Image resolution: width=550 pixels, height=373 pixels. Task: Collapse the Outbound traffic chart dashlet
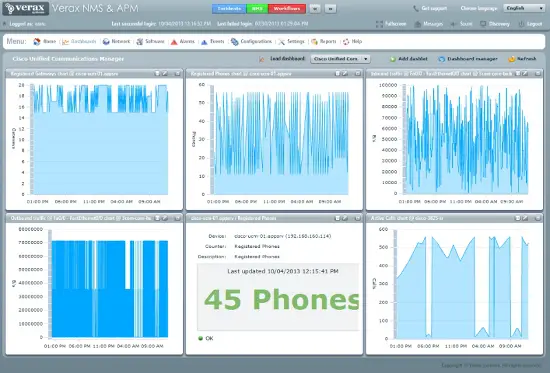tap(177, 218)
